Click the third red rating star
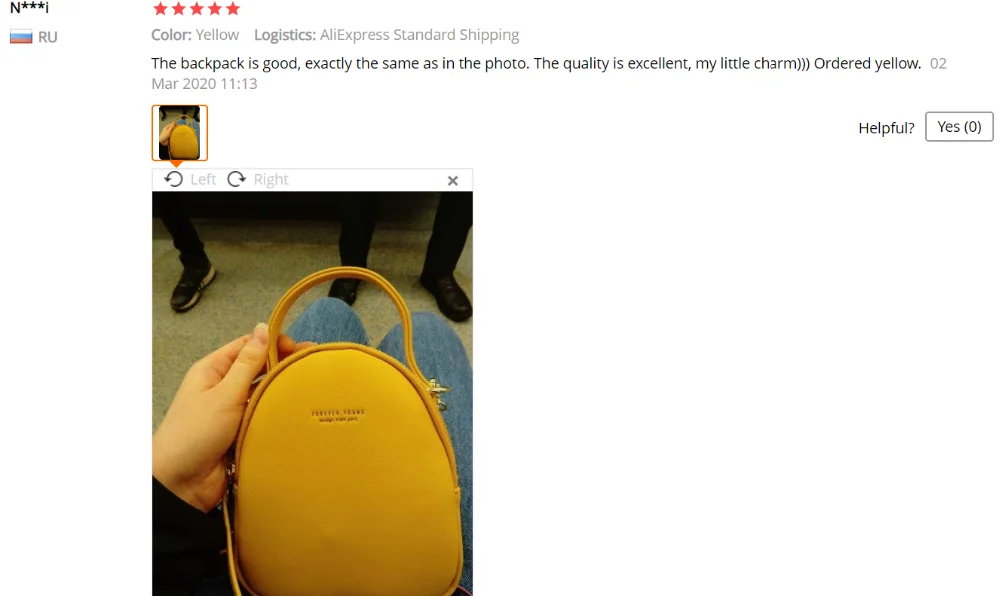Screen dimensions: 1000x596 pos(197,8)
